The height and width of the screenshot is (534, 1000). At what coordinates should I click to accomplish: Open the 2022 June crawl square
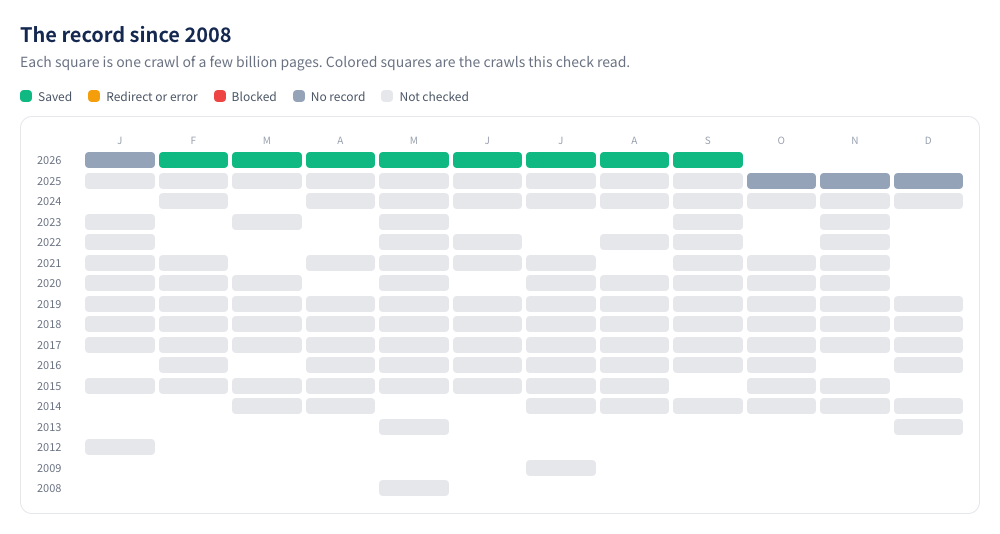pyautogui.click(x=487, y=242)
